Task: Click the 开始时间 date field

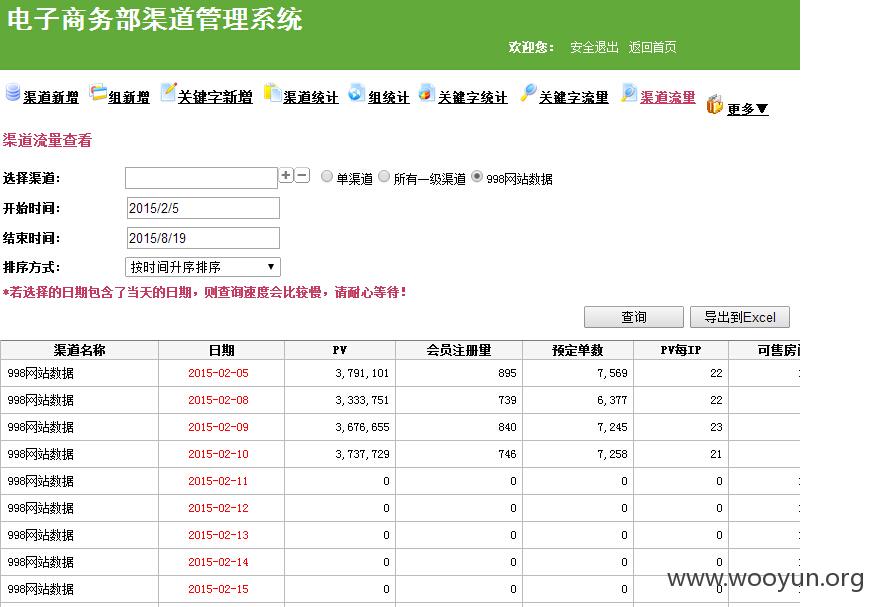Action: 203,208
